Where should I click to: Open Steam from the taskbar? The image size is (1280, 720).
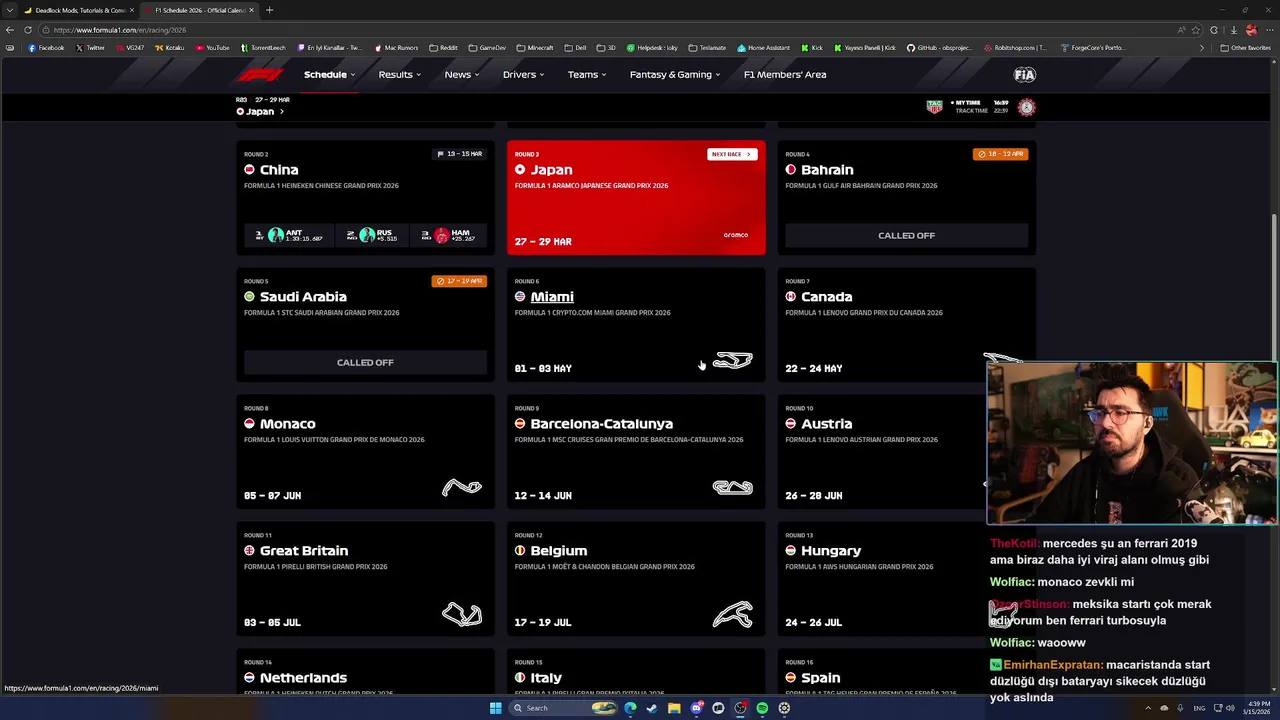click(x=652, y=708)
